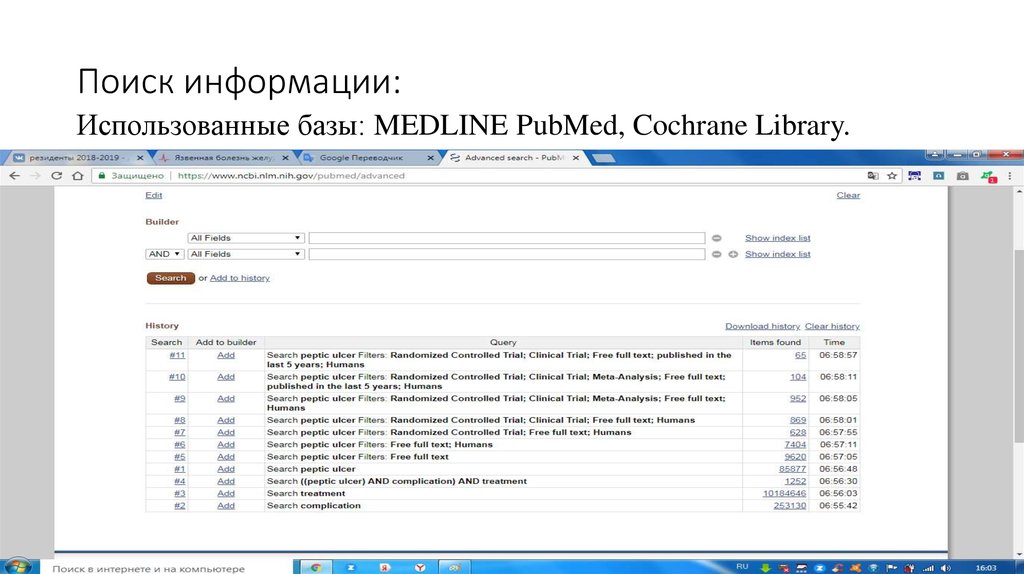
Task: Open the 253130 items found result
Action: tap(790, 505)
